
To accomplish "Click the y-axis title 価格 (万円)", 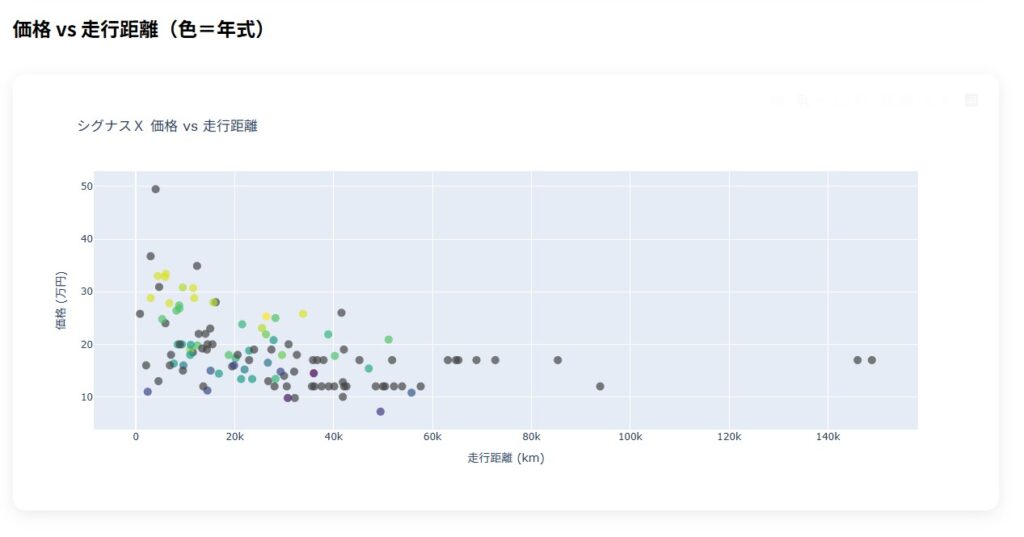I will click(61, 300).
